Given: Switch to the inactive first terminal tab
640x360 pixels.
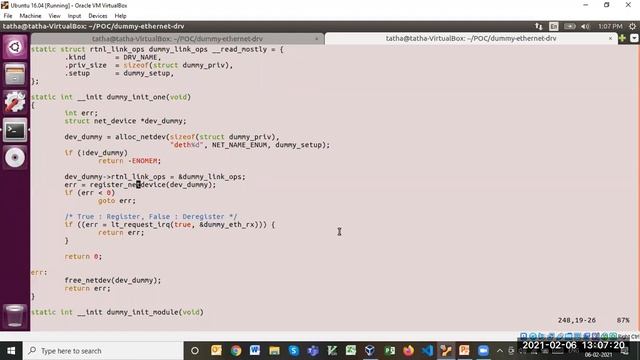Looking at the screenshot, I should click(177, 39).
